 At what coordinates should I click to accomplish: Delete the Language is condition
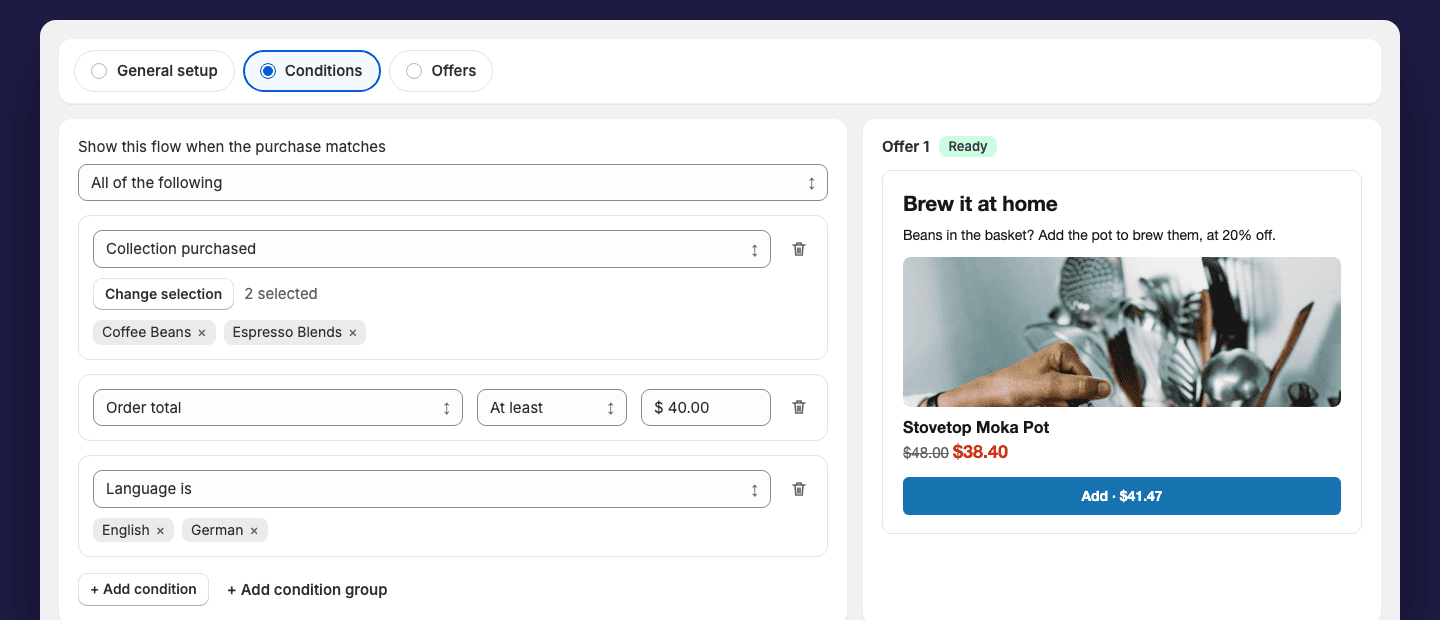(799, 489)
